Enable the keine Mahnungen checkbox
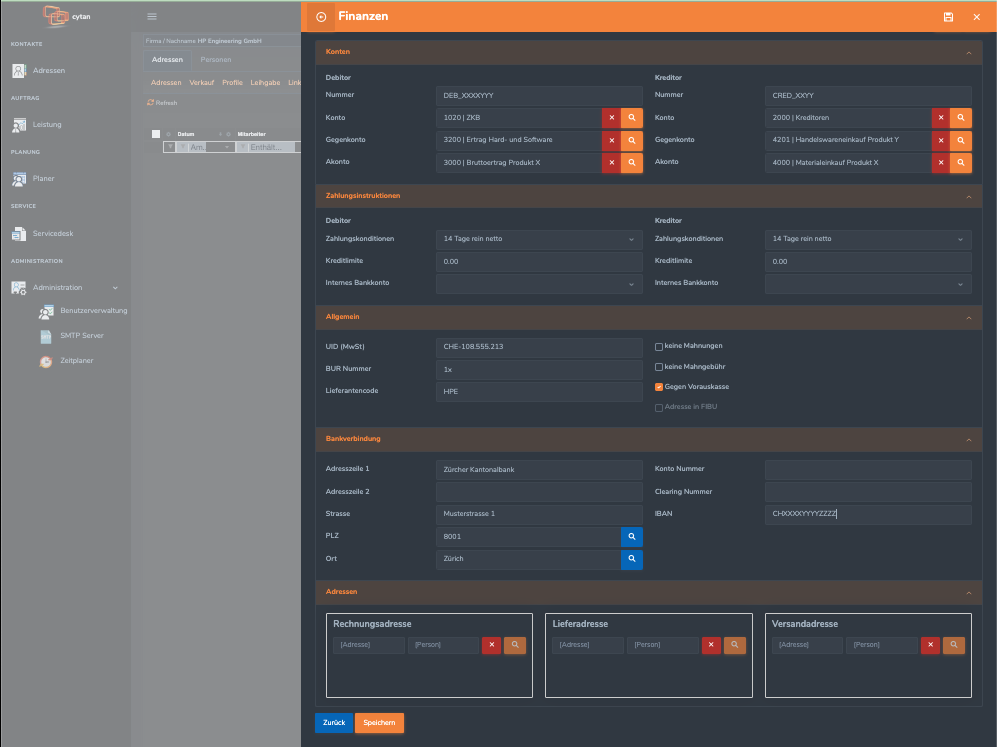 659,347
